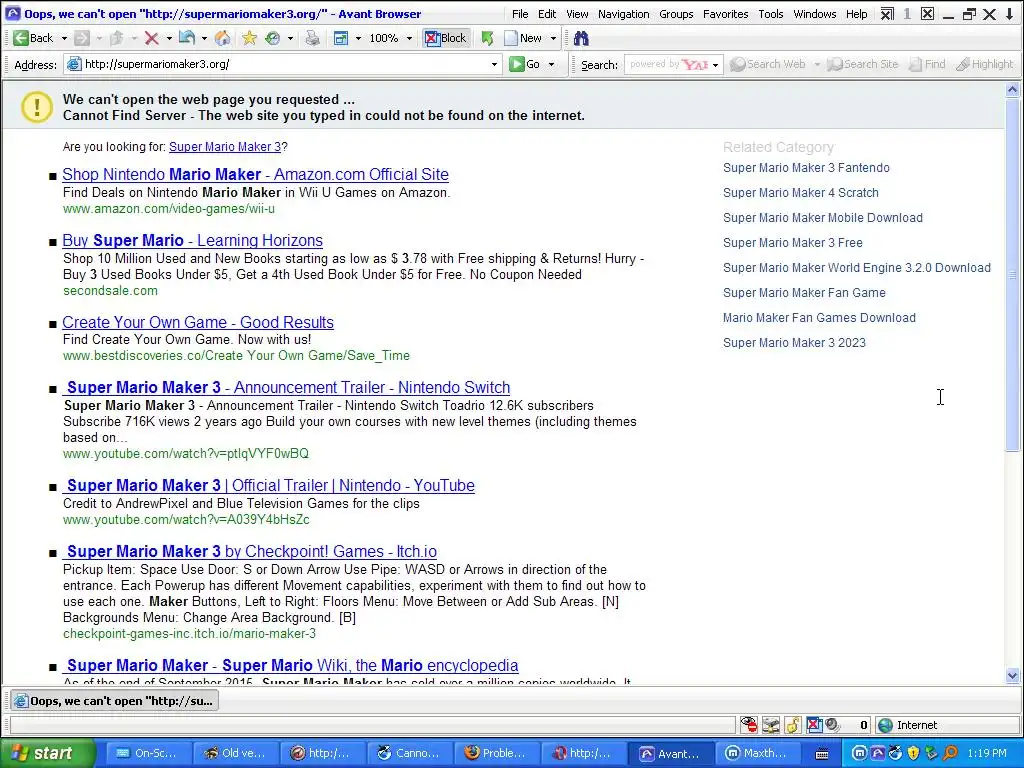This screenshot has width=1024, height=768.
Task: Click Mario Maker Fan Games Download category
Action: (x=819, y=318)
